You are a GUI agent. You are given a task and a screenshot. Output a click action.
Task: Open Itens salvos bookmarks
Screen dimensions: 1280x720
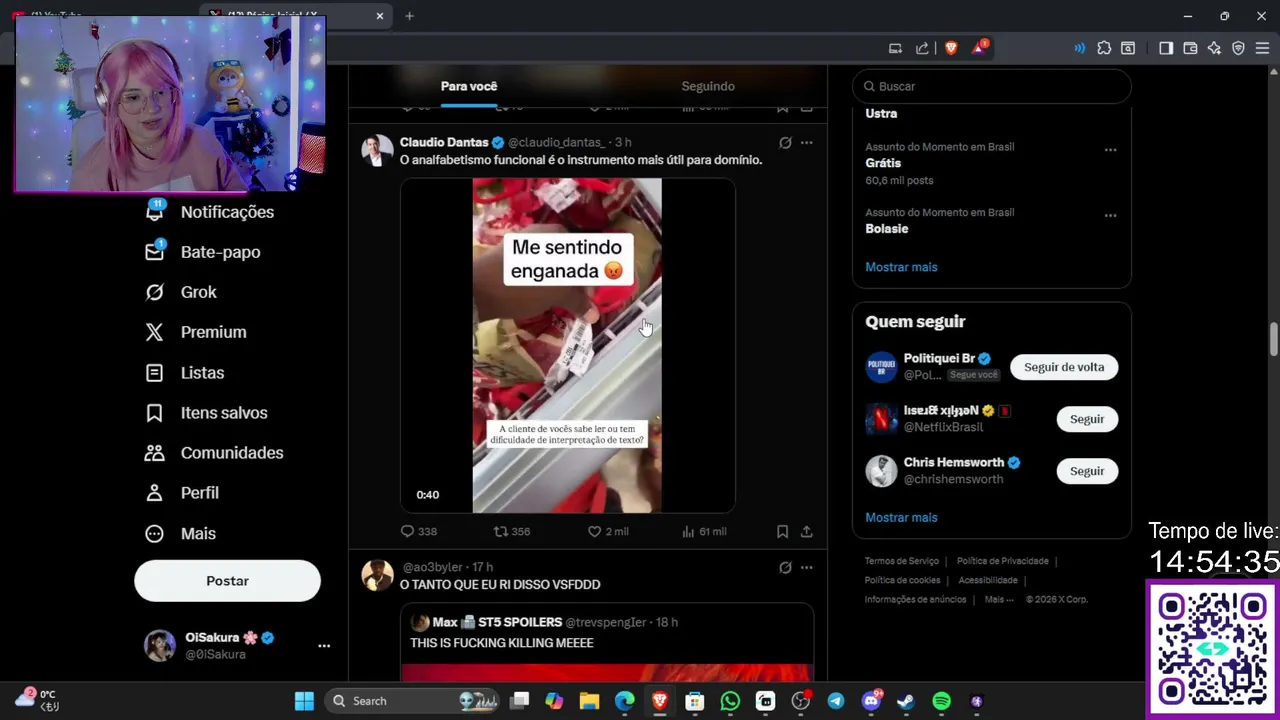click(207, 413)
